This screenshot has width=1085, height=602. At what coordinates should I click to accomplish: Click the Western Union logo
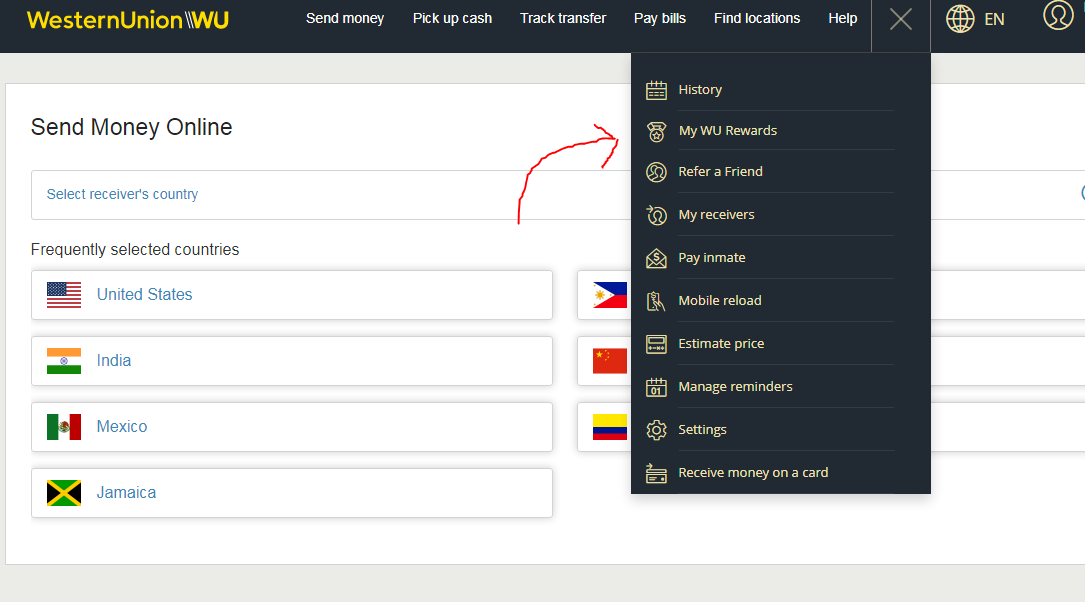pyautogui.click(x=127, y=19)
